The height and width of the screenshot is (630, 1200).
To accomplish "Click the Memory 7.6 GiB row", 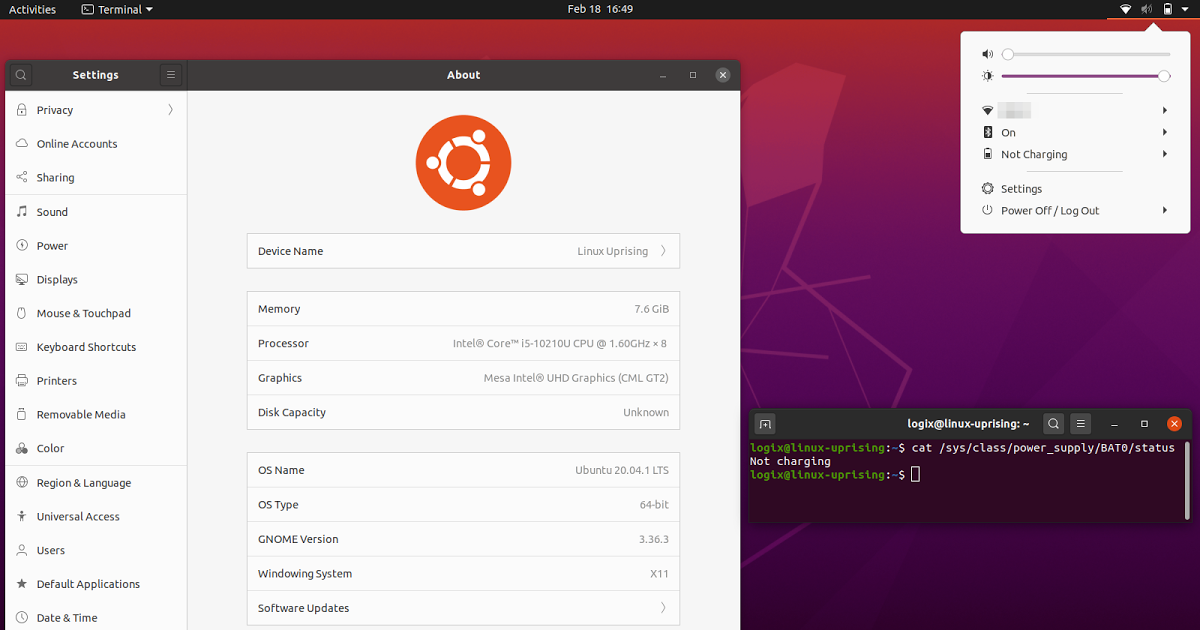I will (463, 309).
